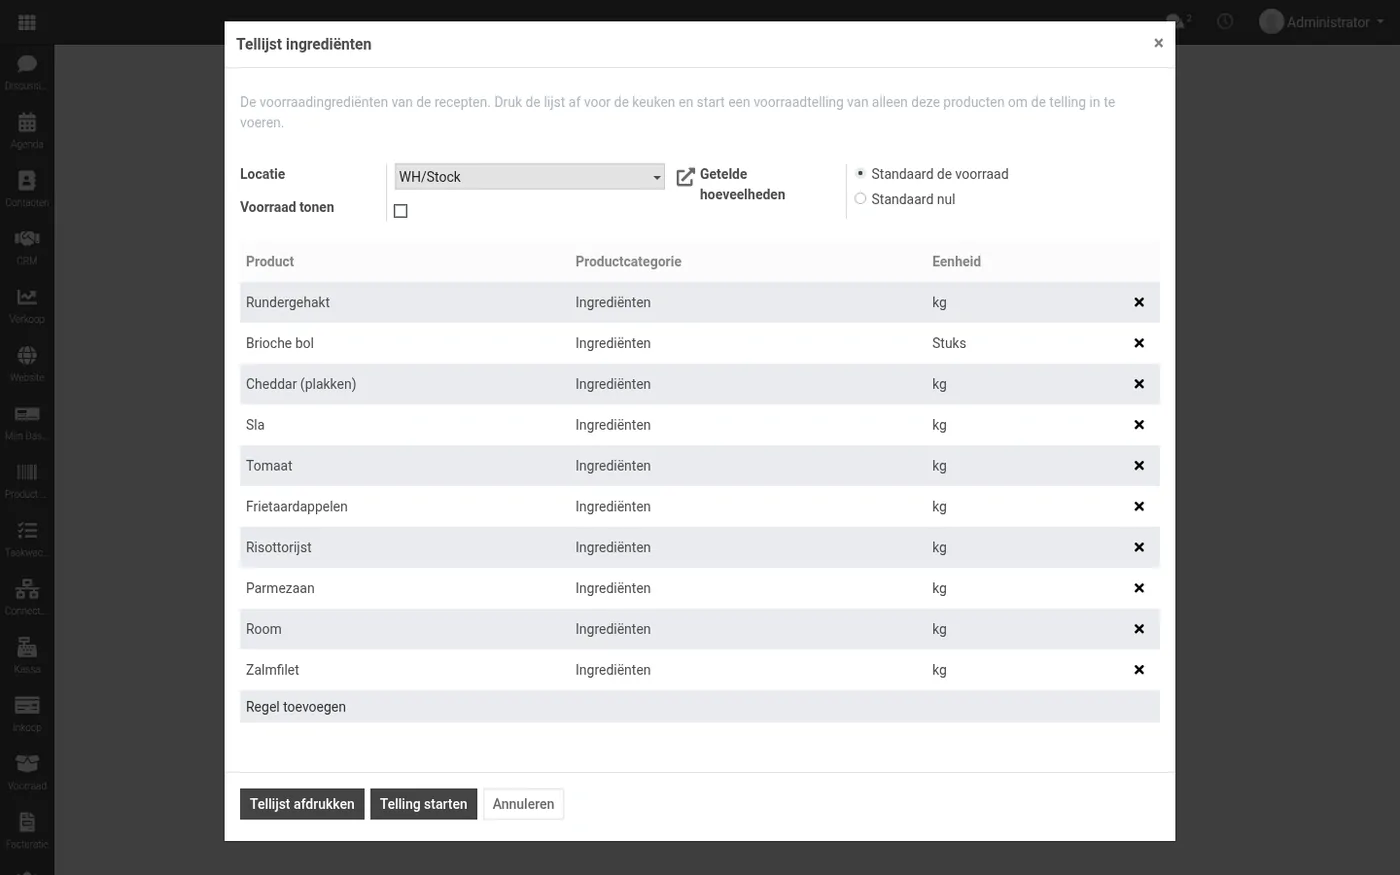Viewport: 1400px width, 875px height.
Task: Open the Verkoop chart icon
Action: click(27, 305)
